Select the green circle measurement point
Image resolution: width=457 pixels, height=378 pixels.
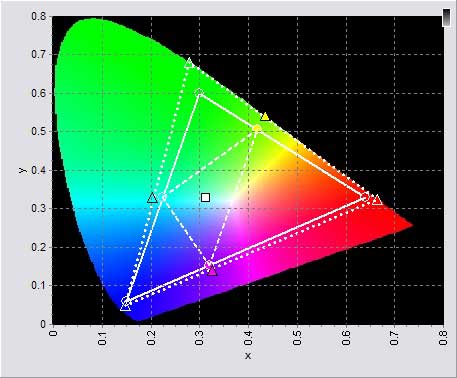tap(199, 93)
